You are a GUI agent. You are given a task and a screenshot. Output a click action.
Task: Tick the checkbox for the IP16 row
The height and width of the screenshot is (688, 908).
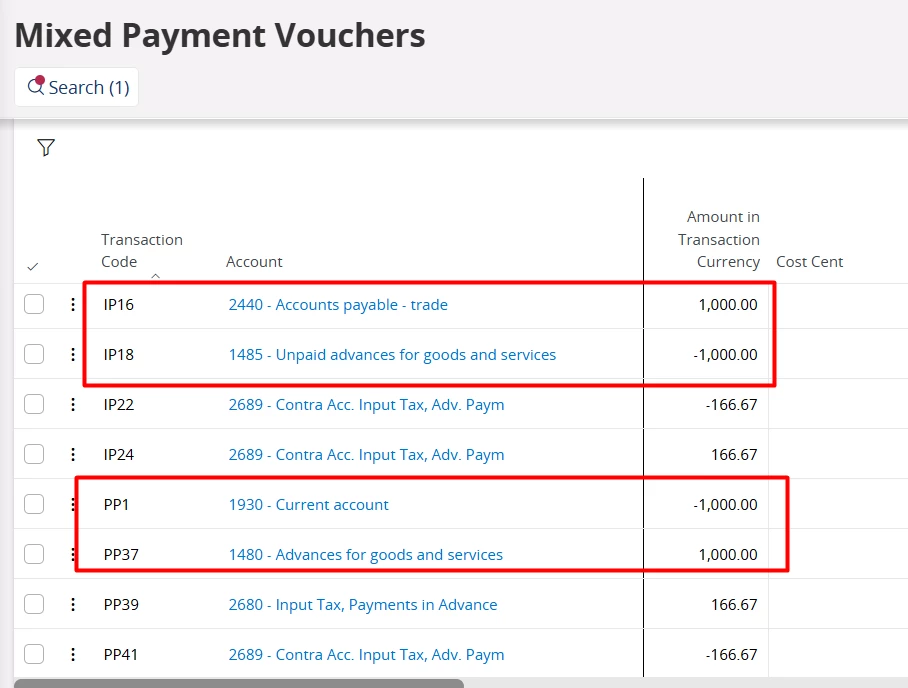coord(34,304)
